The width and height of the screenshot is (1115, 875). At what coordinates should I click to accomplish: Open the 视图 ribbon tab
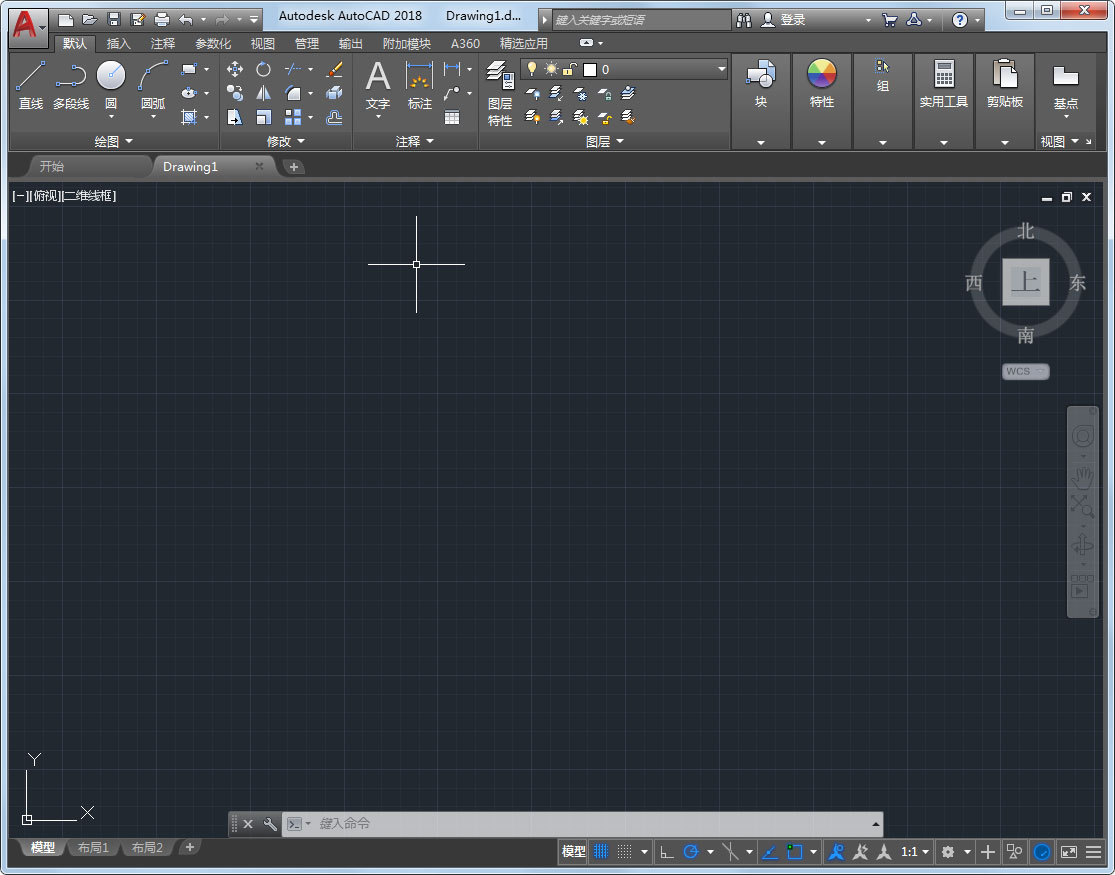pos(262,43)
